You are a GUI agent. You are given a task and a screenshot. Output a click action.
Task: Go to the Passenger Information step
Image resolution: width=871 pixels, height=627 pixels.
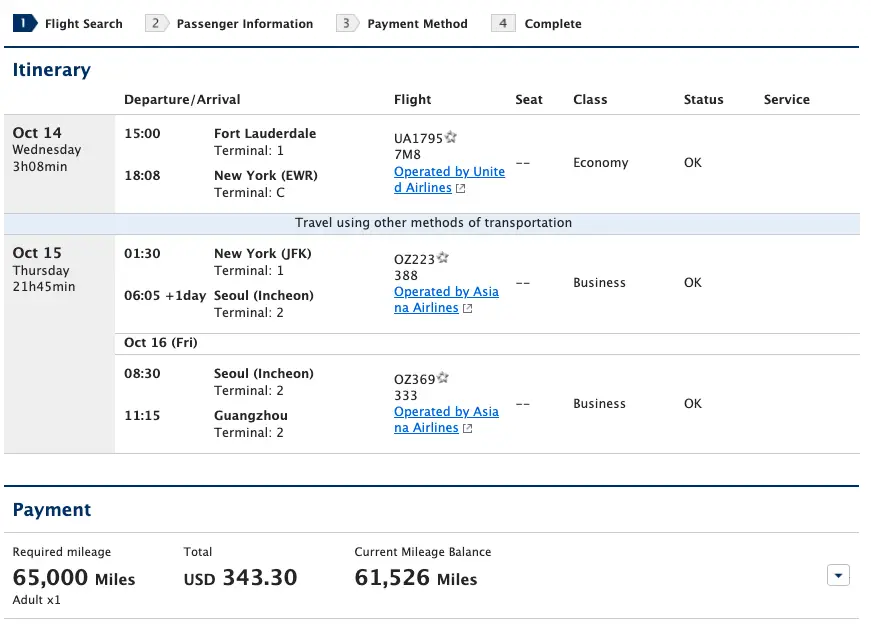coord(244,23)
